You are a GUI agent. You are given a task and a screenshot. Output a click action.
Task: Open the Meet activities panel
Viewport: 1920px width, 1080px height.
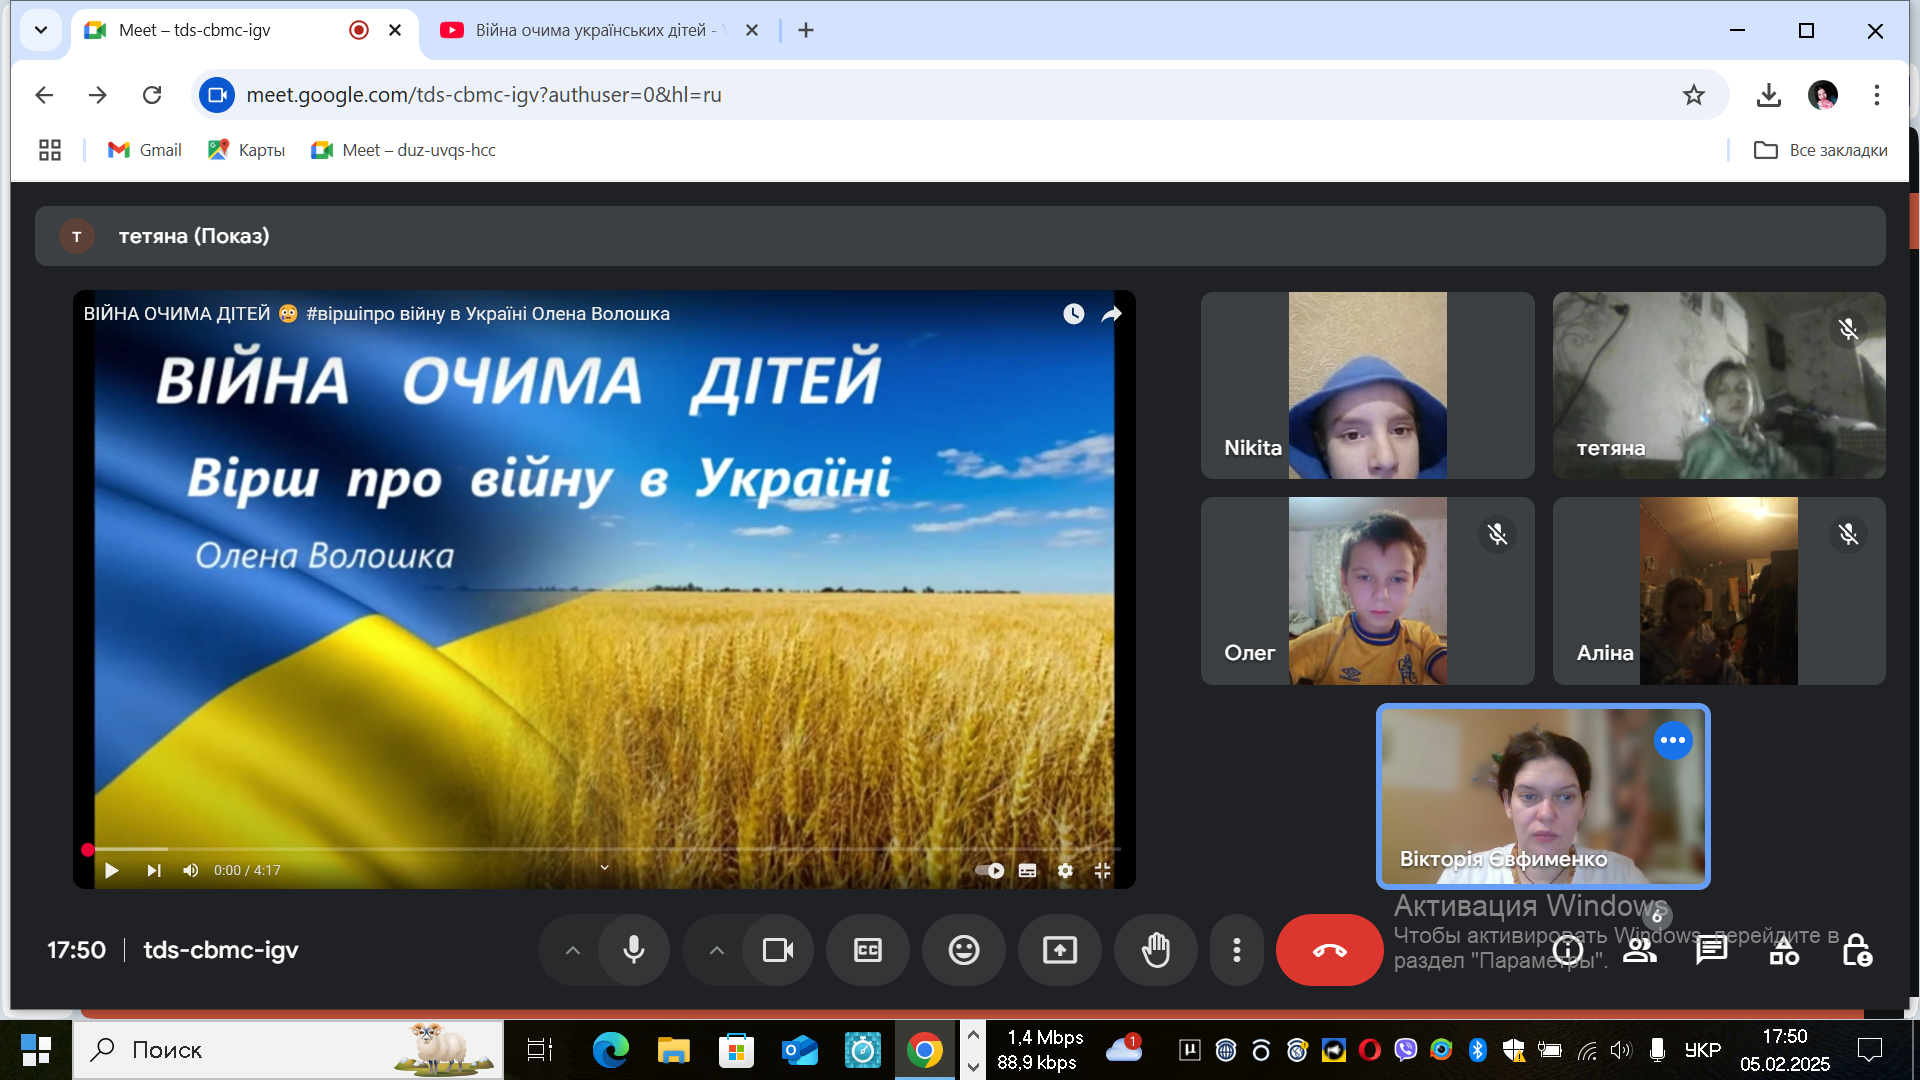click(1784, 951)
